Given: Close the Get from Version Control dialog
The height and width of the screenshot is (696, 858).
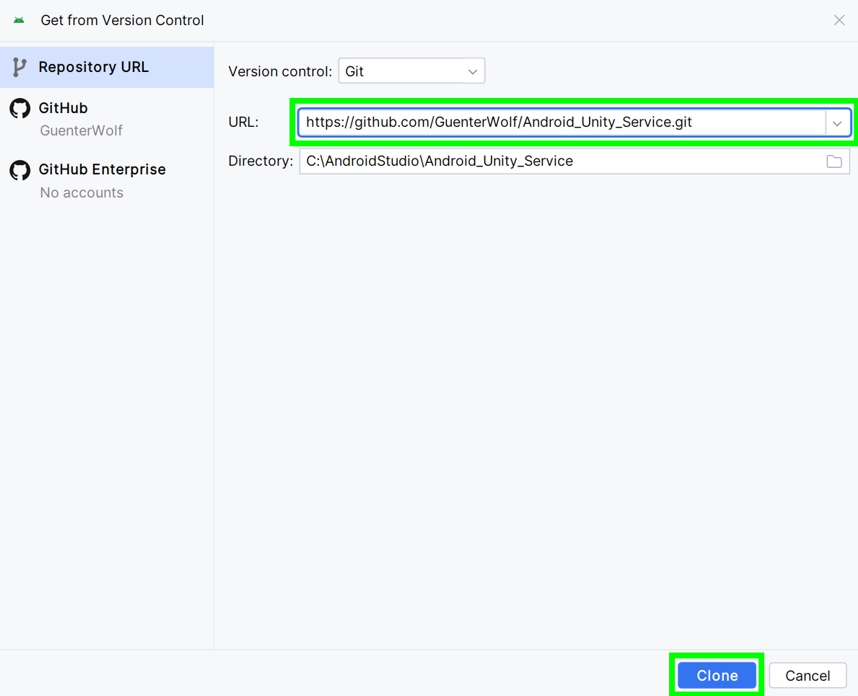Looking at the screenshot, I should tap(839, 20).
